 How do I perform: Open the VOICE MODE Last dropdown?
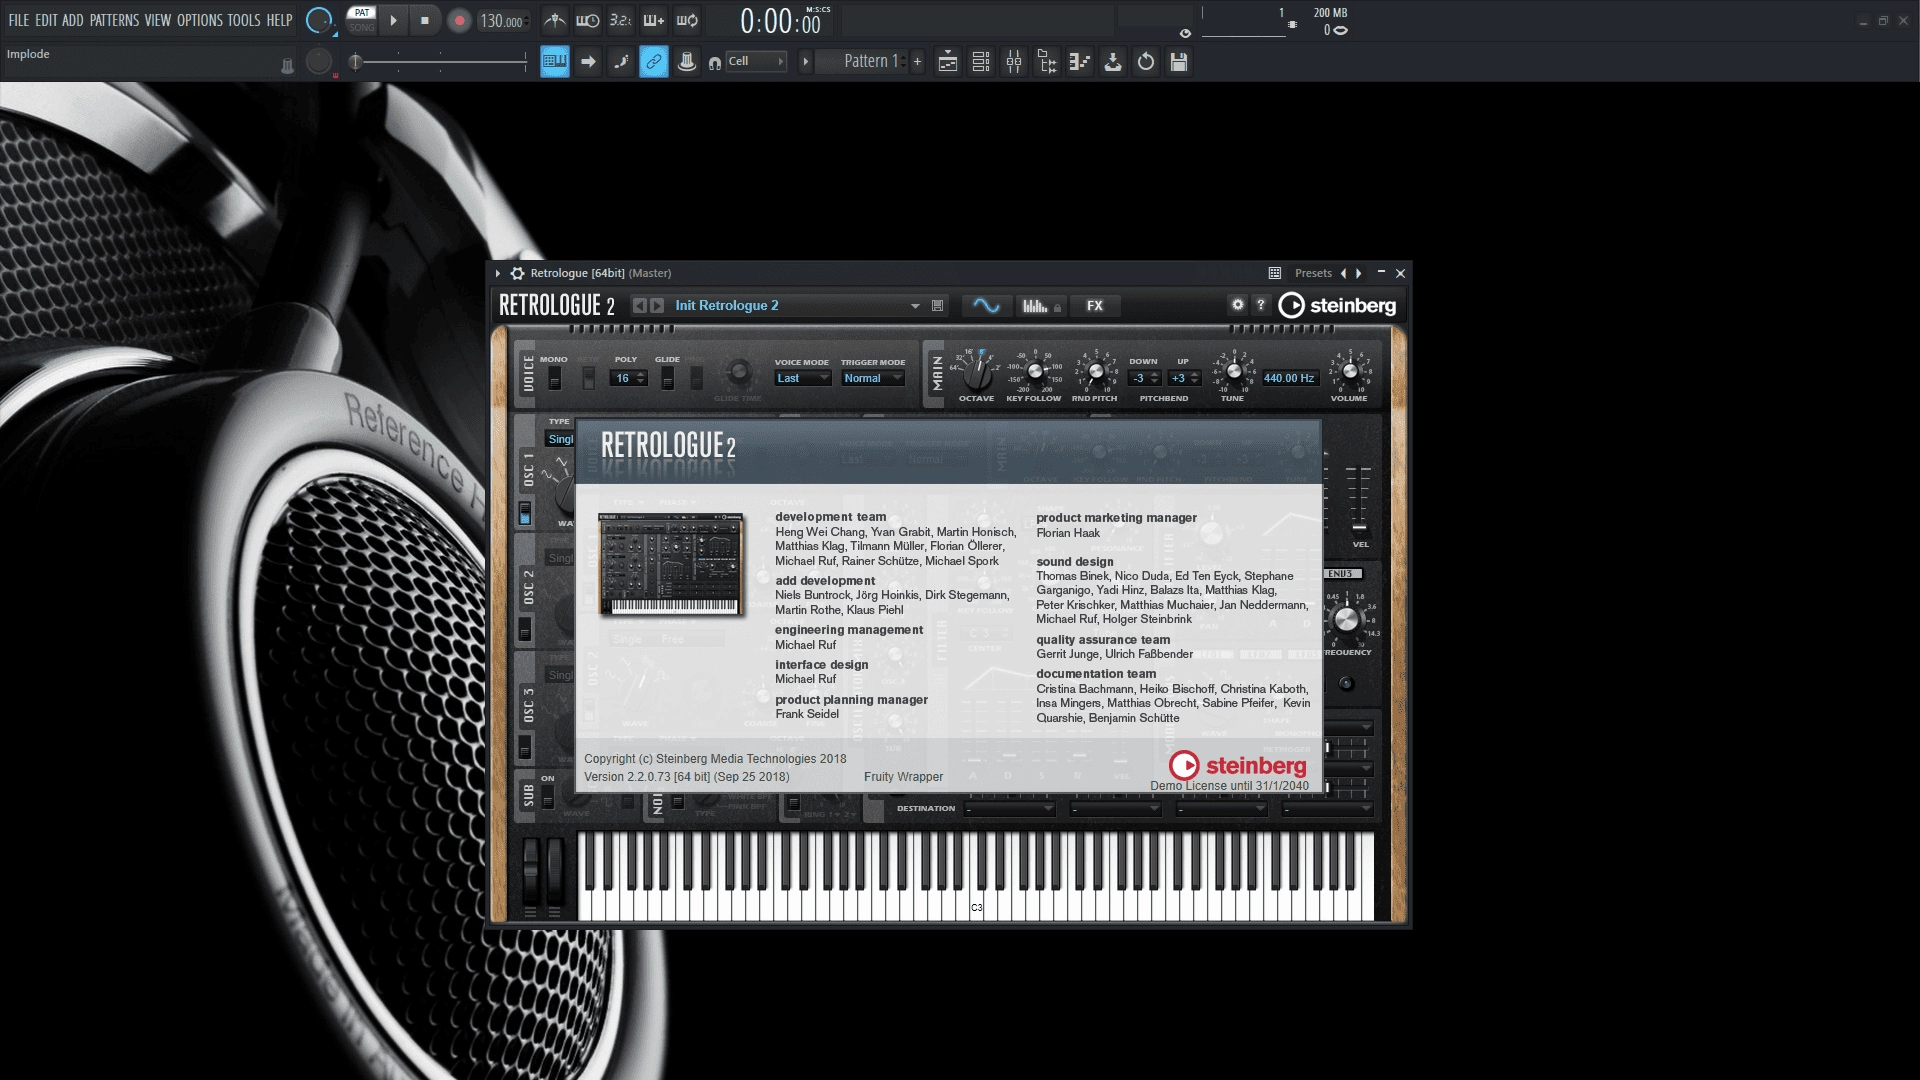click(x=803, y=378)
